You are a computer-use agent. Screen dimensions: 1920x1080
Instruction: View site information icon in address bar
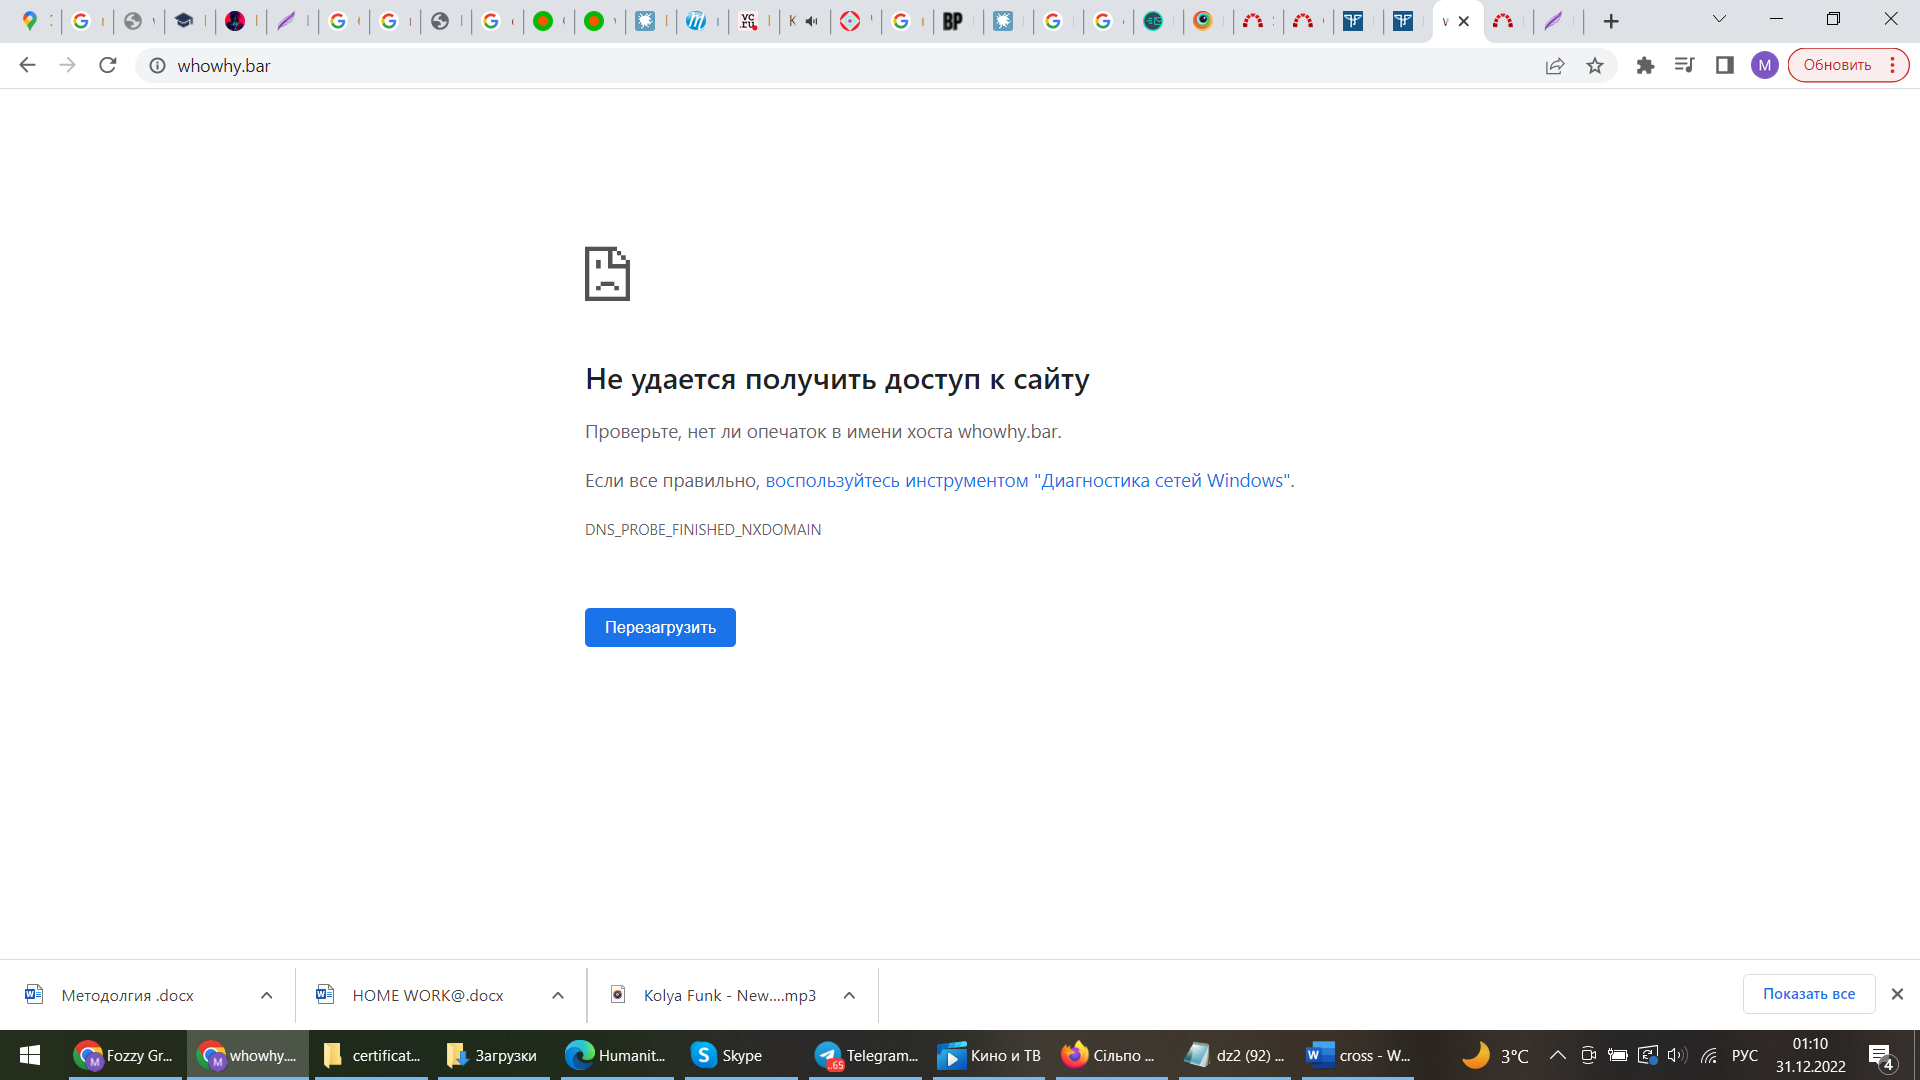click(157, 66)
